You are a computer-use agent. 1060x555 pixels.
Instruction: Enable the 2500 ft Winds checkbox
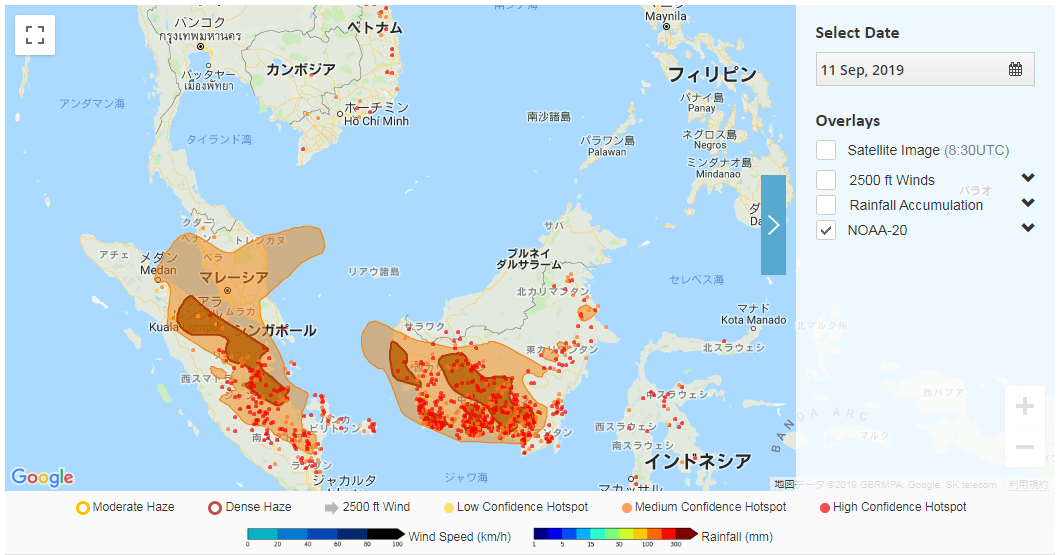tap(825, 180)
